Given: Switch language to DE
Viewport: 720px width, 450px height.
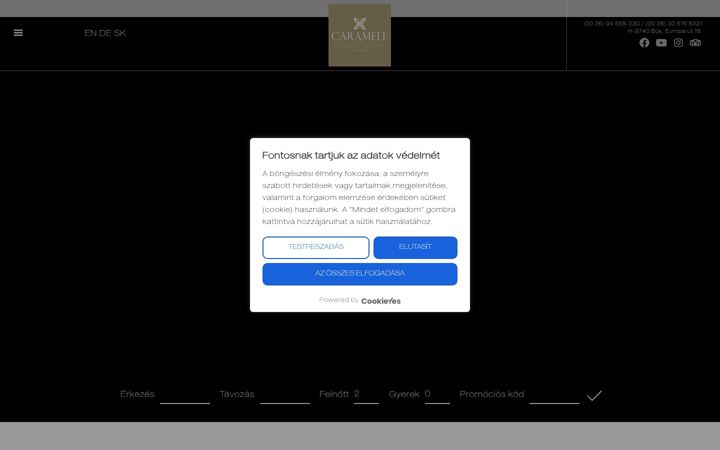Looking at the screenshot, I should click(105, 33).
